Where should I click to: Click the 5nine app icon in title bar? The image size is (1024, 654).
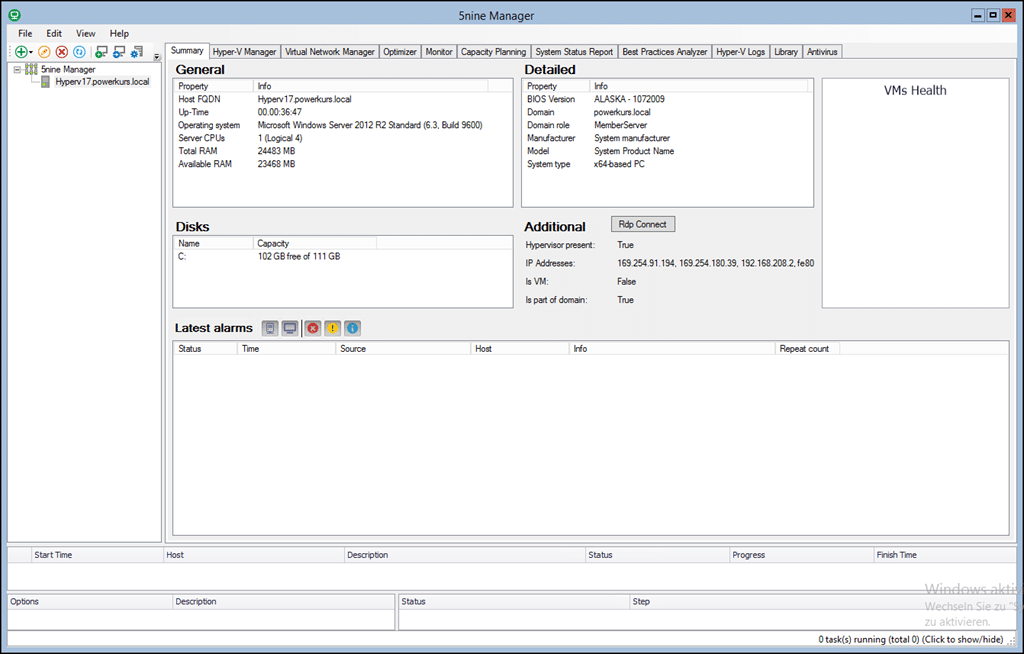[14, 15]
